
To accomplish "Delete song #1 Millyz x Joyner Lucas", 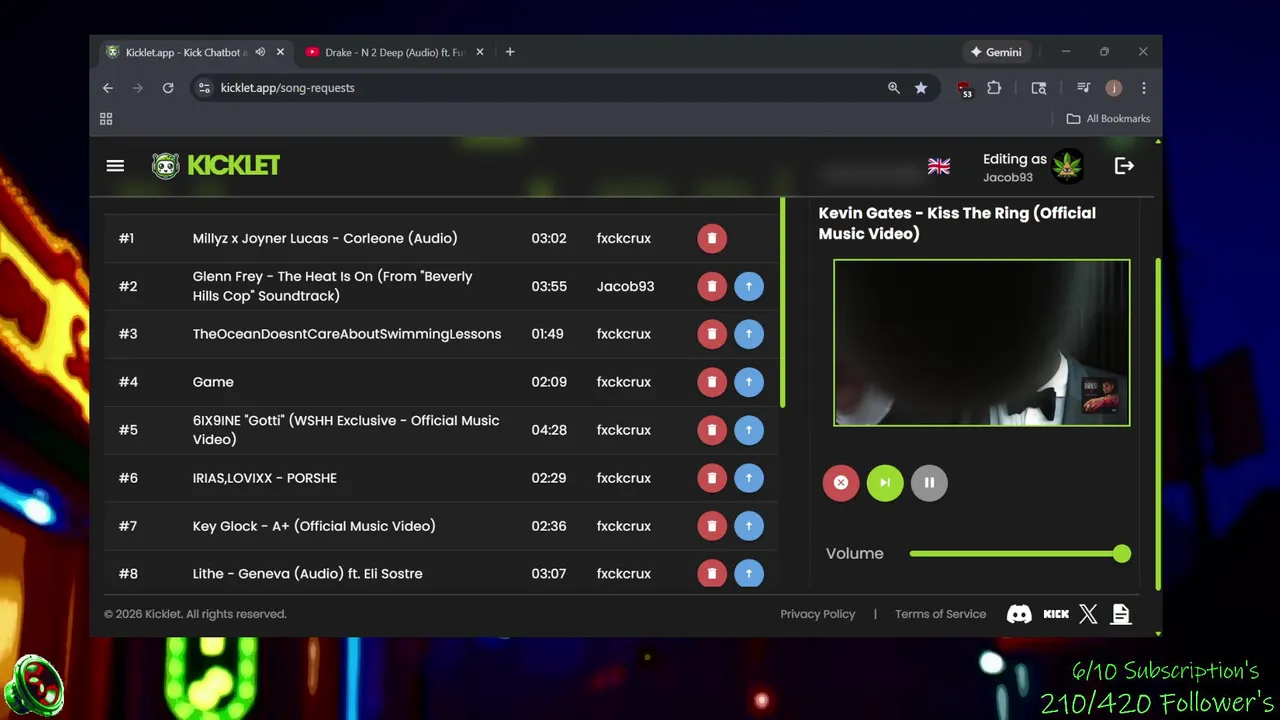I will pos(712,238).
